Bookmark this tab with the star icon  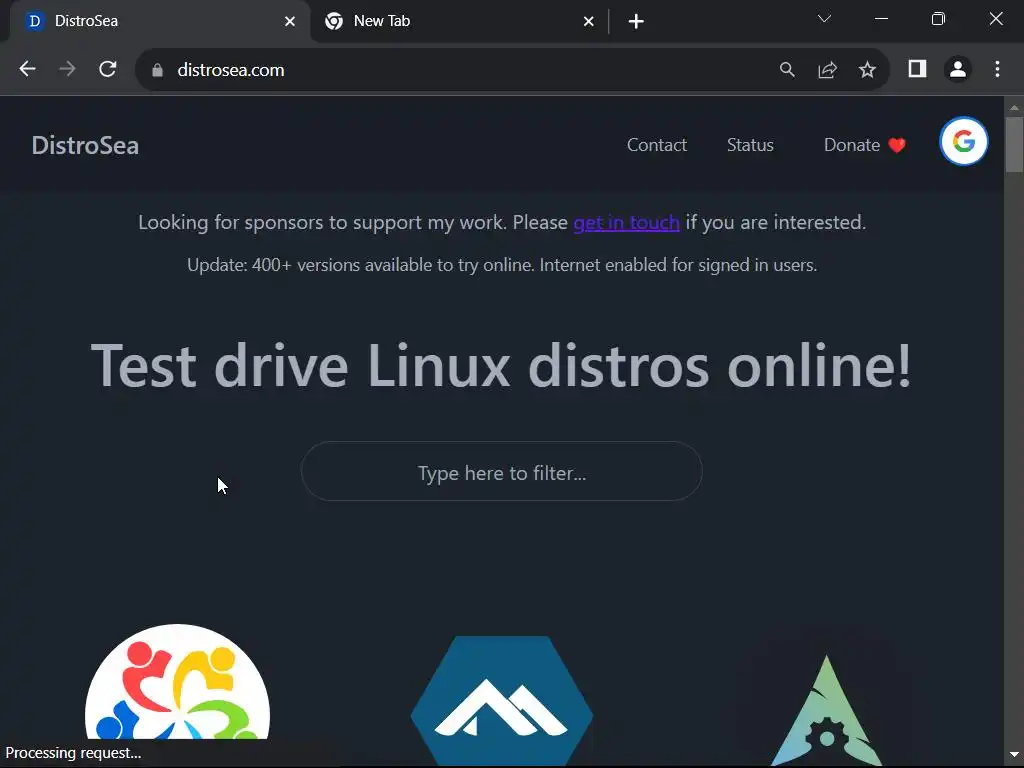(x=867, y=69)
